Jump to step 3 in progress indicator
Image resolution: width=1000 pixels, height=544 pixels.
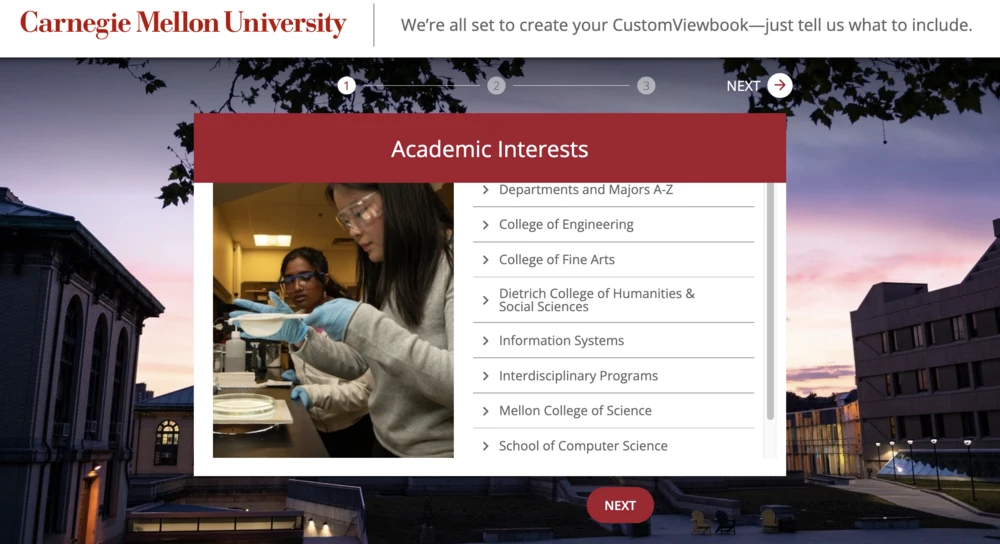[x=646, y=85]
